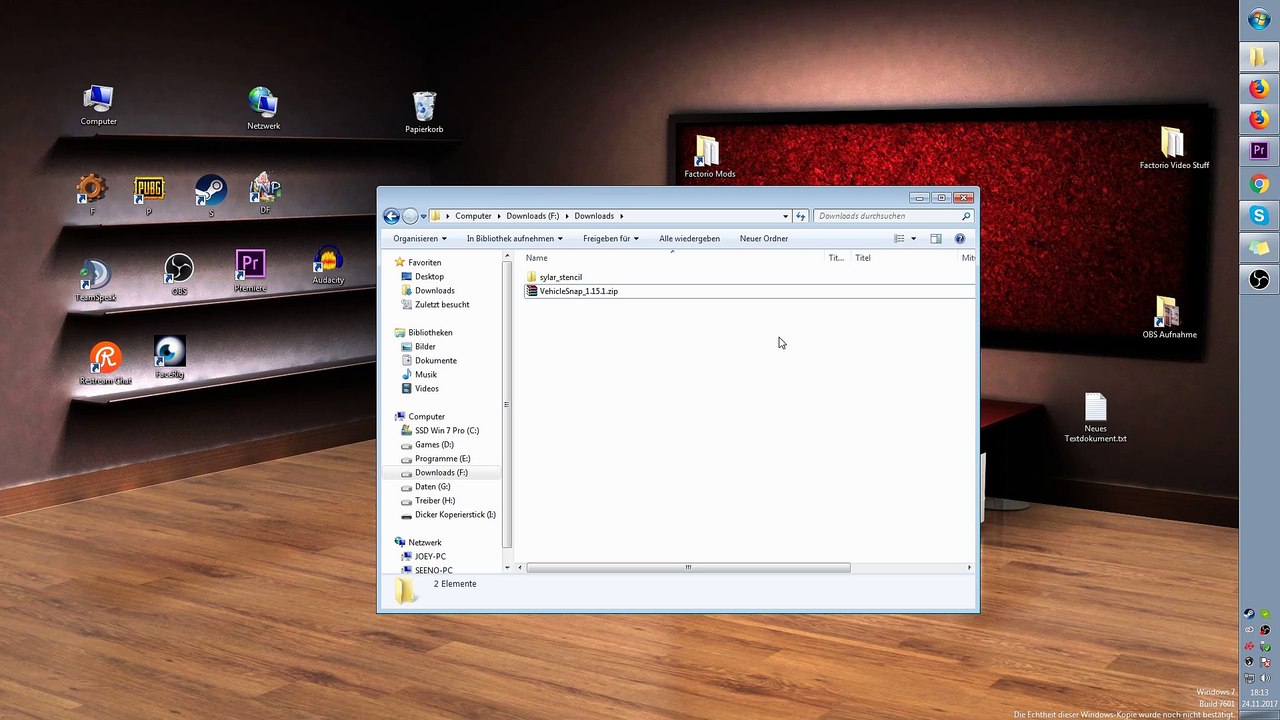Select the Steam desktop icon

coord(211,194)
